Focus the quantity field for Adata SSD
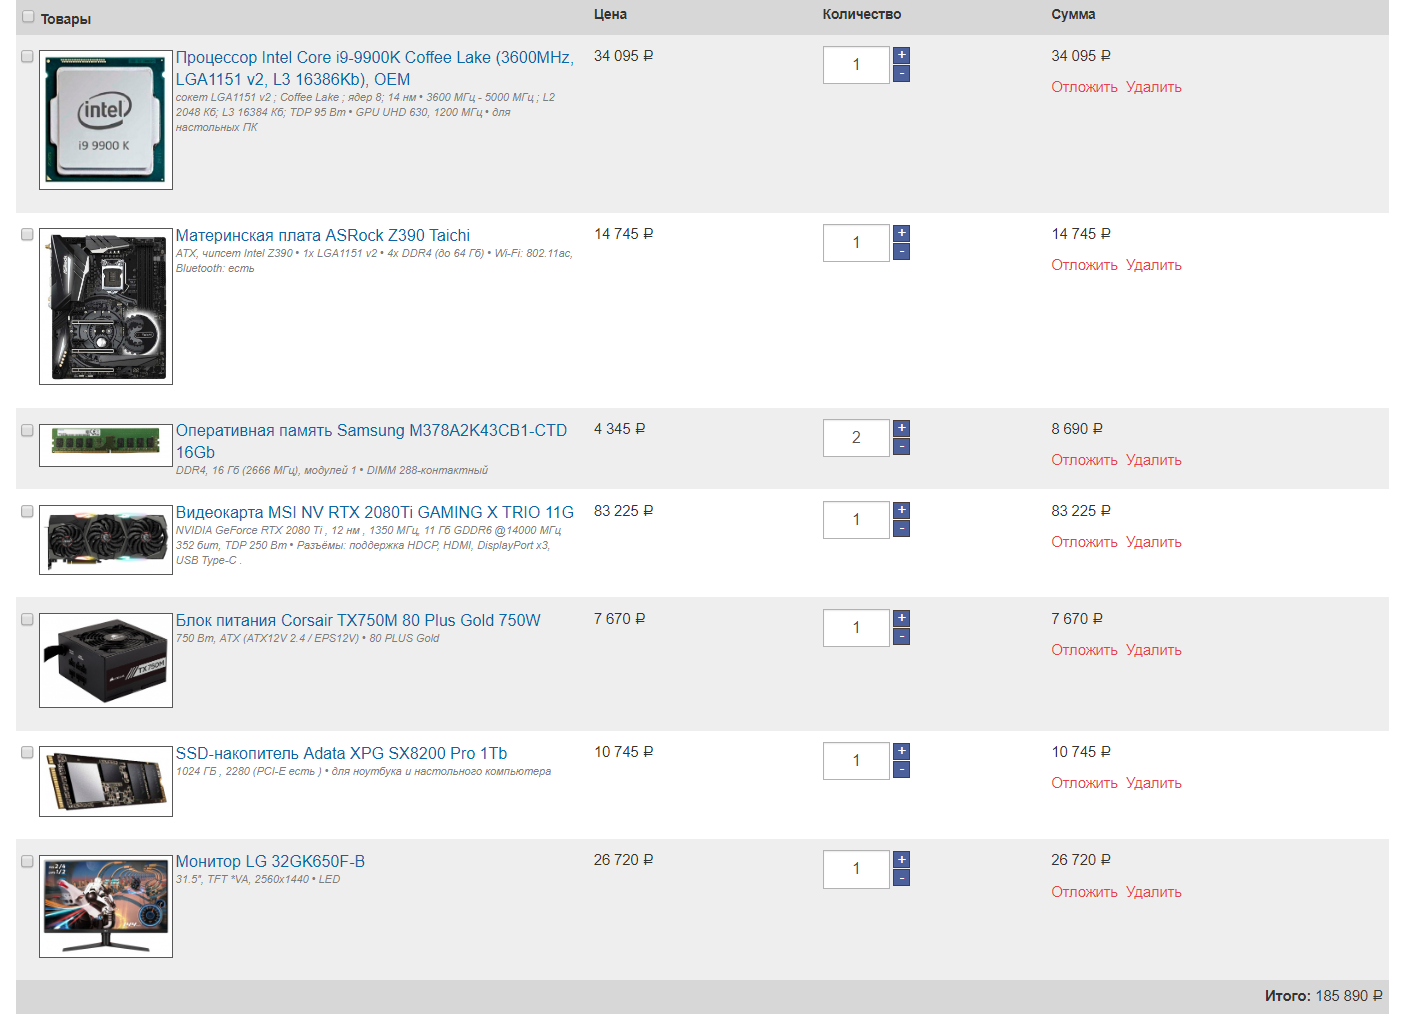The image size is (1404, 1014). click(x=856, y=761)
